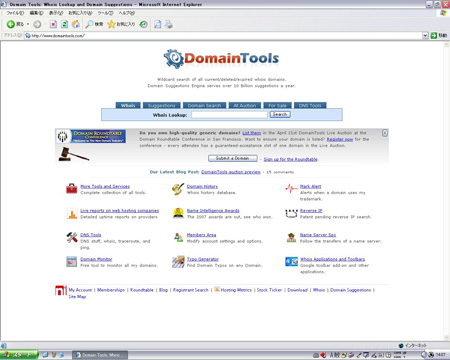Go back with the Back toolbar arrow
450x360 pixels.
15,24
